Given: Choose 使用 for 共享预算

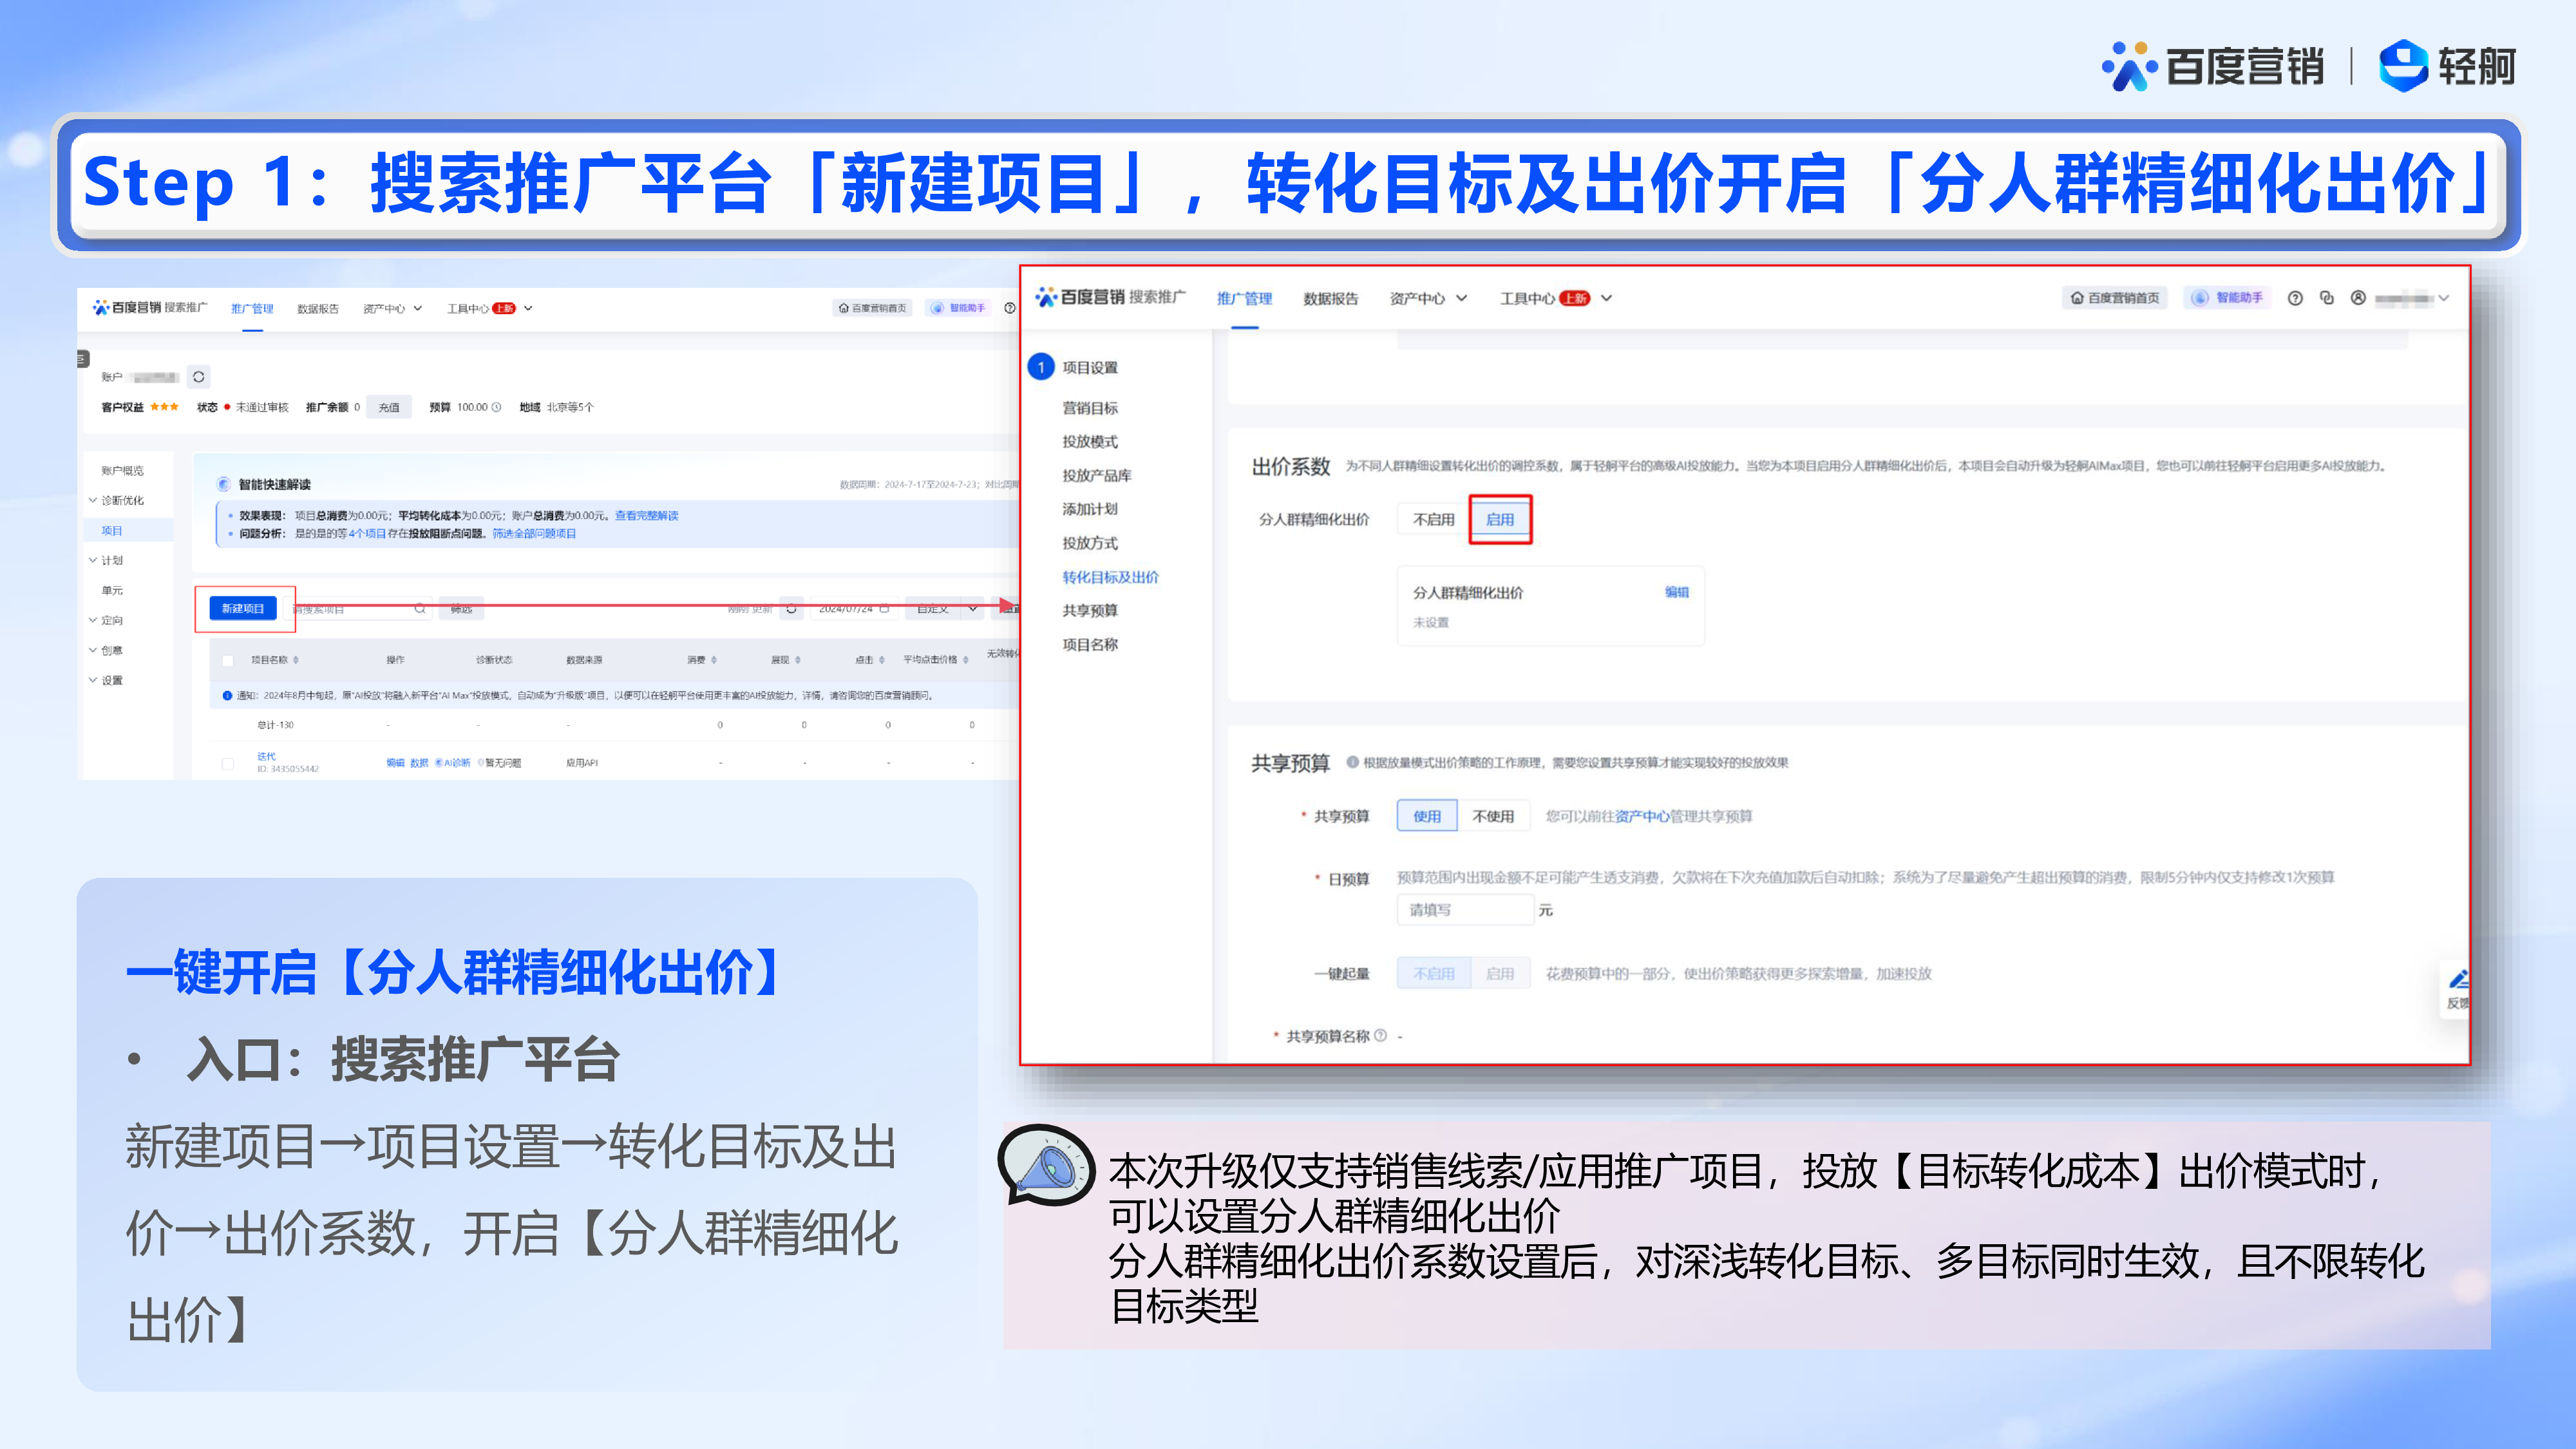Looking at the screenshot, I should click(x=1427, y=816).
